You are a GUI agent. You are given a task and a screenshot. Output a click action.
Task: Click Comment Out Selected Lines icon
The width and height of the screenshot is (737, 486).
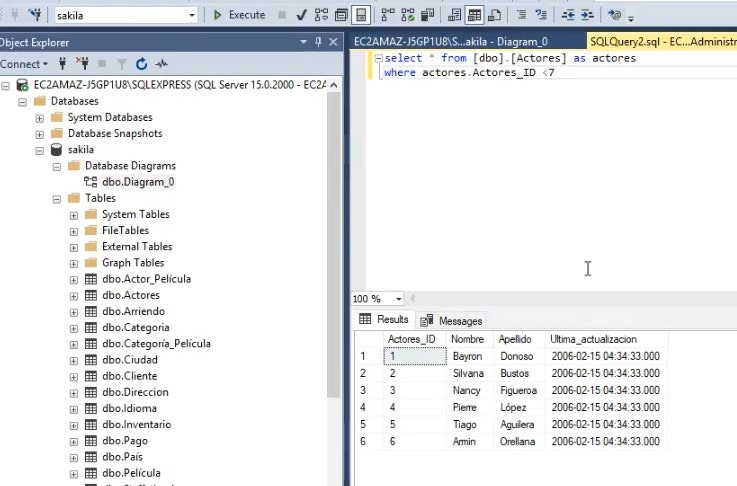(521, 15)
